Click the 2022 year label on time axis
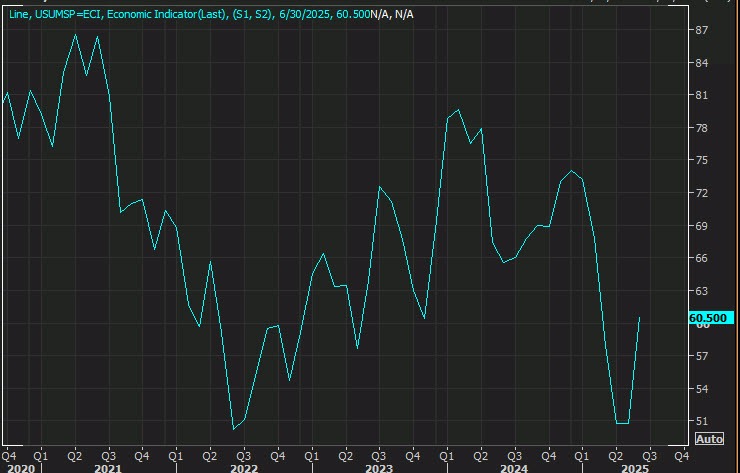 point(243,467)
